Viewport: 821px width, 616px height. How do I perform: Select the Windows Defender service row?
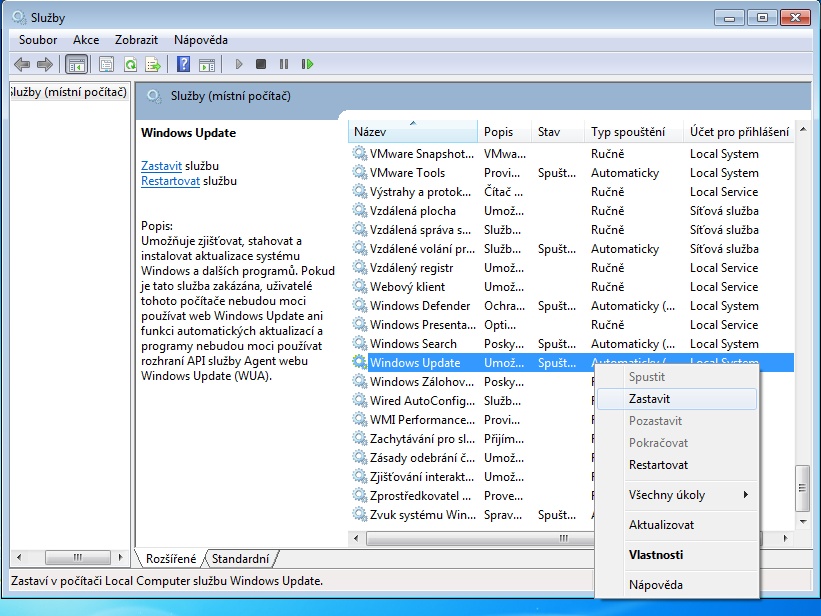tap(419, 306)
